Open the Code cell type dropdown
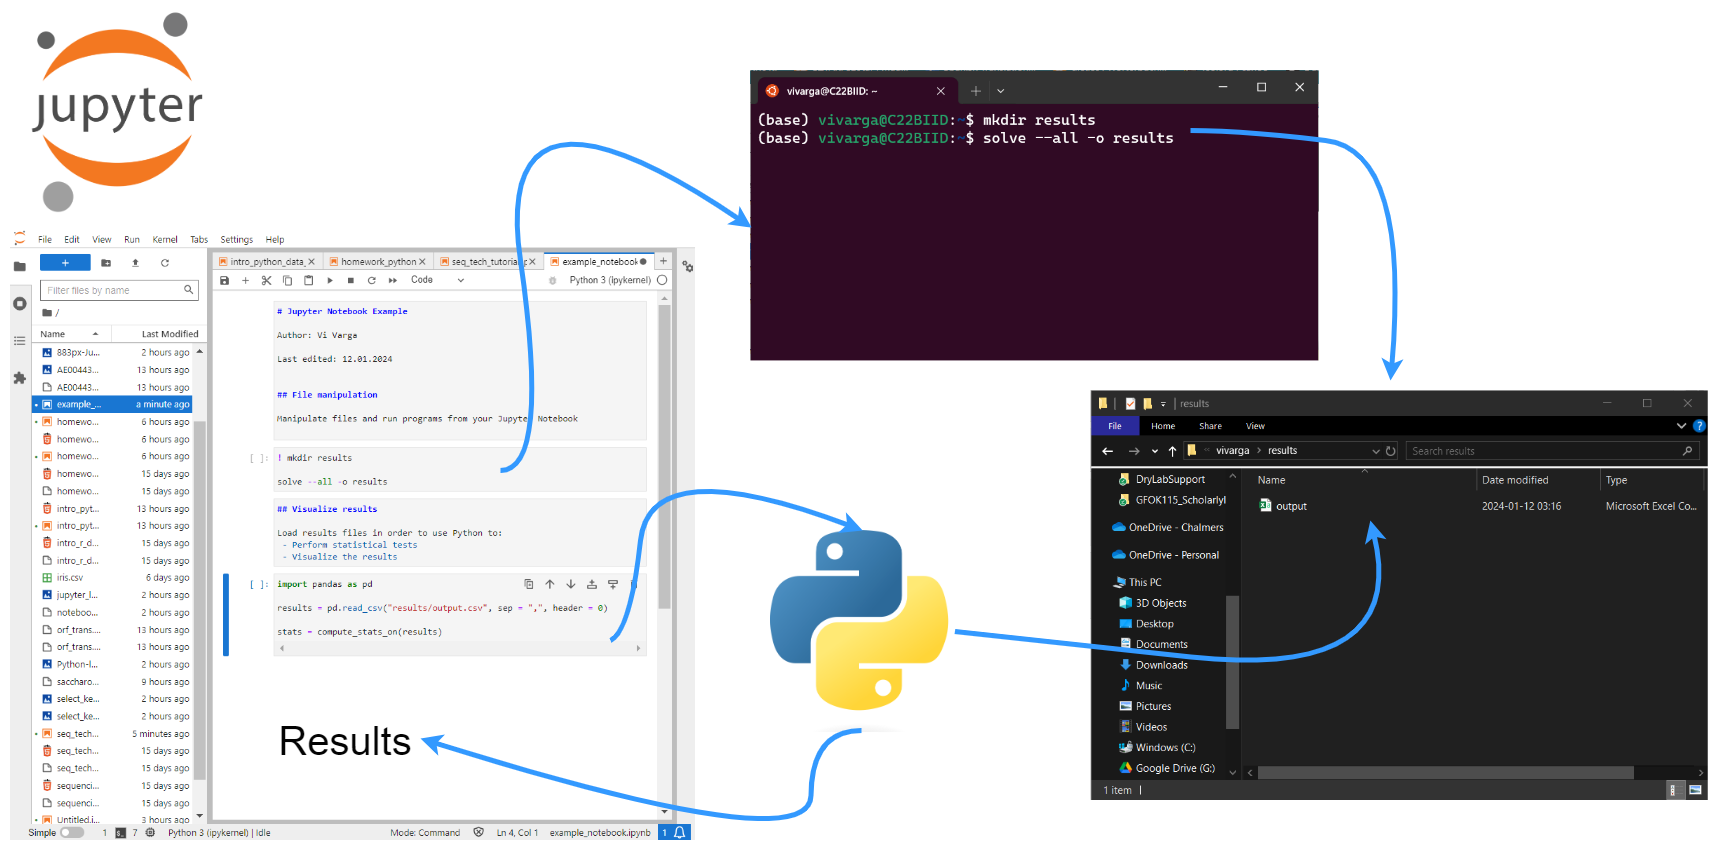Viewport: 1718px width, 850px height. 438,281
